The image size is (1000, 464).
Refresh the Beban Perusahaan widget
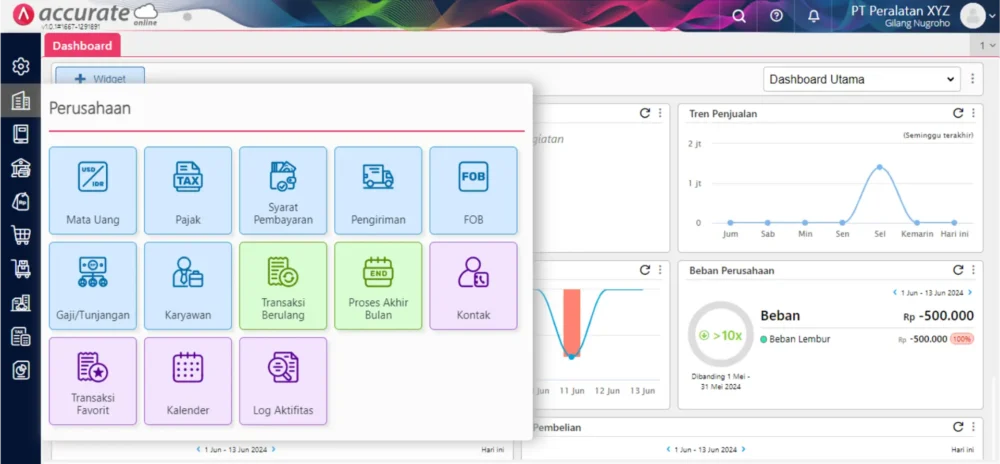958,270
